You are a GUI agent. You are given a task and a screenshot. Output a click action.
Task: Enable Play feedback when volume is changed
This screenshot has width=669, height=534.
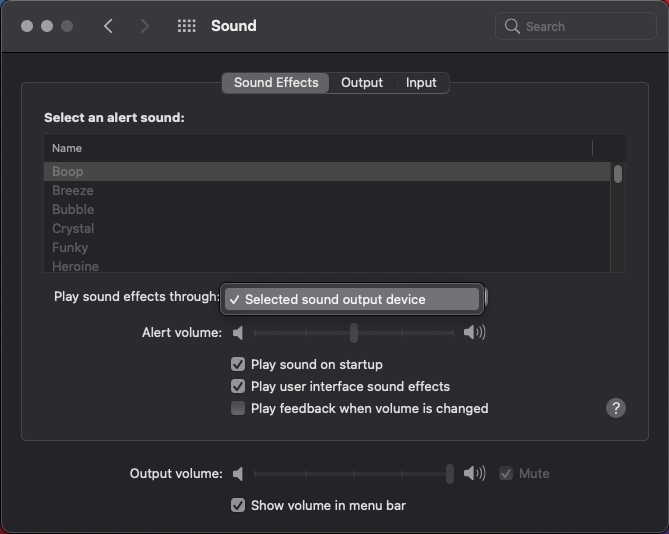coord(238,408)
